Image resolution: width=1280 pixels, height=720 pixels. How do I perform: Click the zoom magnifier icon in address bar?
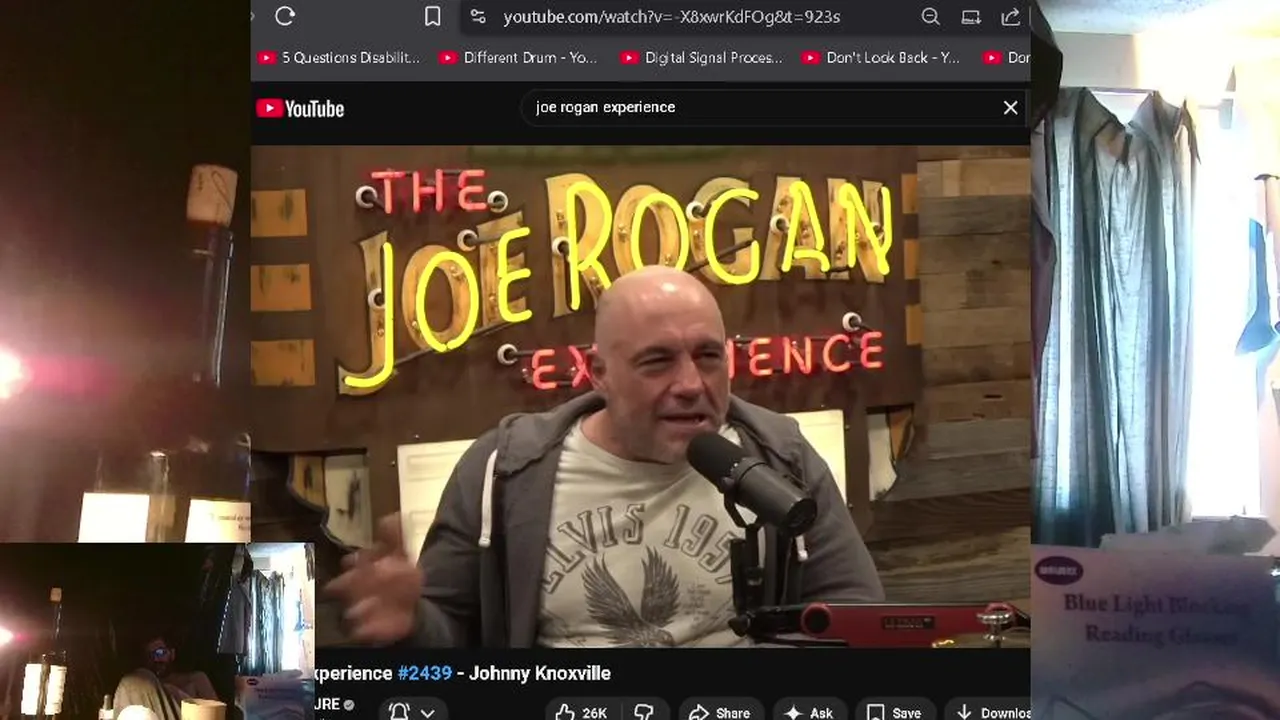pyautogui.click(x=930, y=16)
